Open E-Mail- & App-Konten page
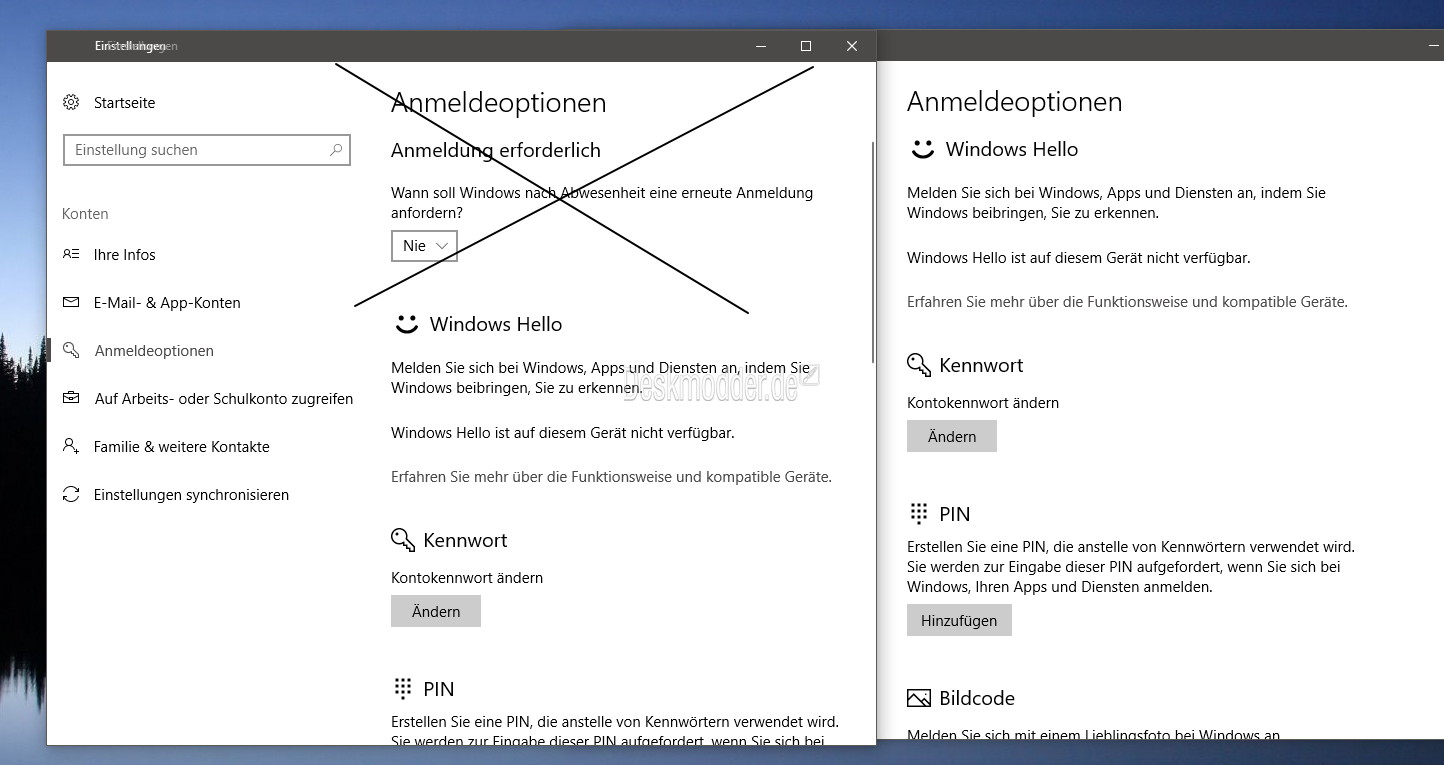Viewport: 1444px width, 765px height. pos(167,302)
